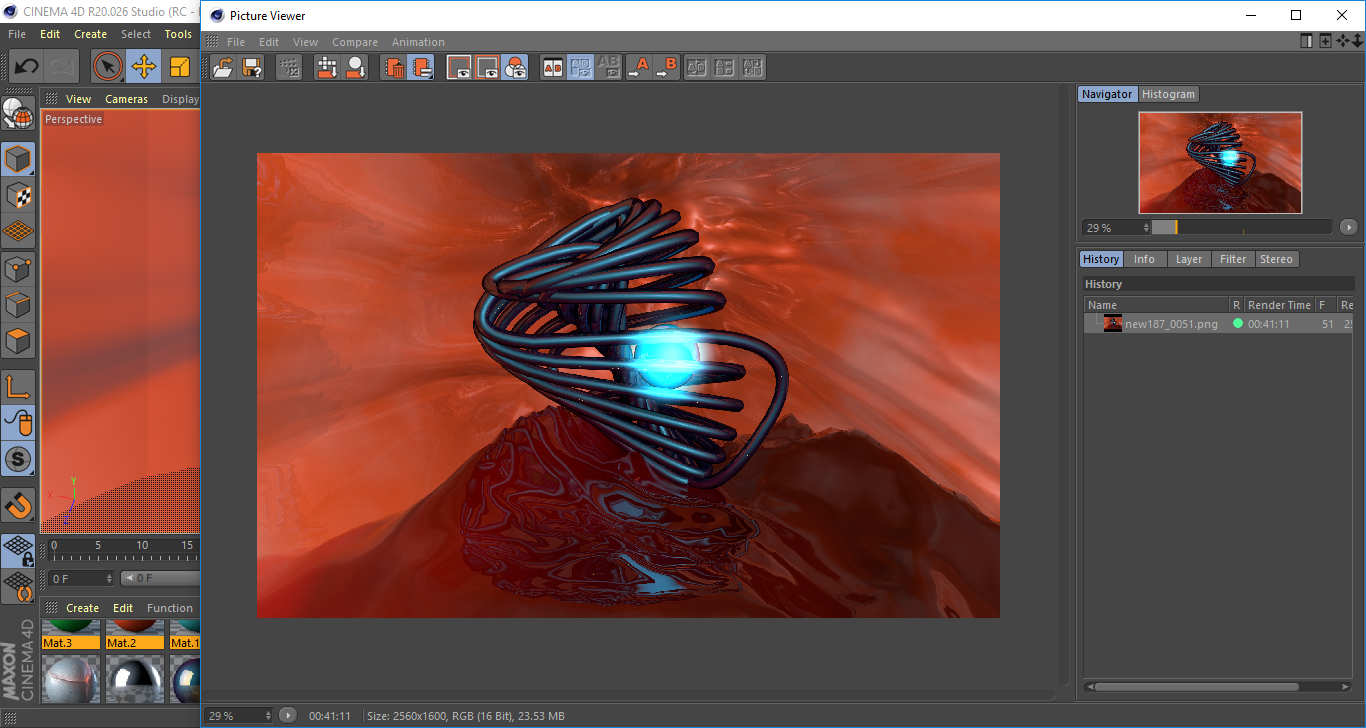Enable Model mode cube icon
This screenshot has width=1366, height=728.
[x=18, y=159]
